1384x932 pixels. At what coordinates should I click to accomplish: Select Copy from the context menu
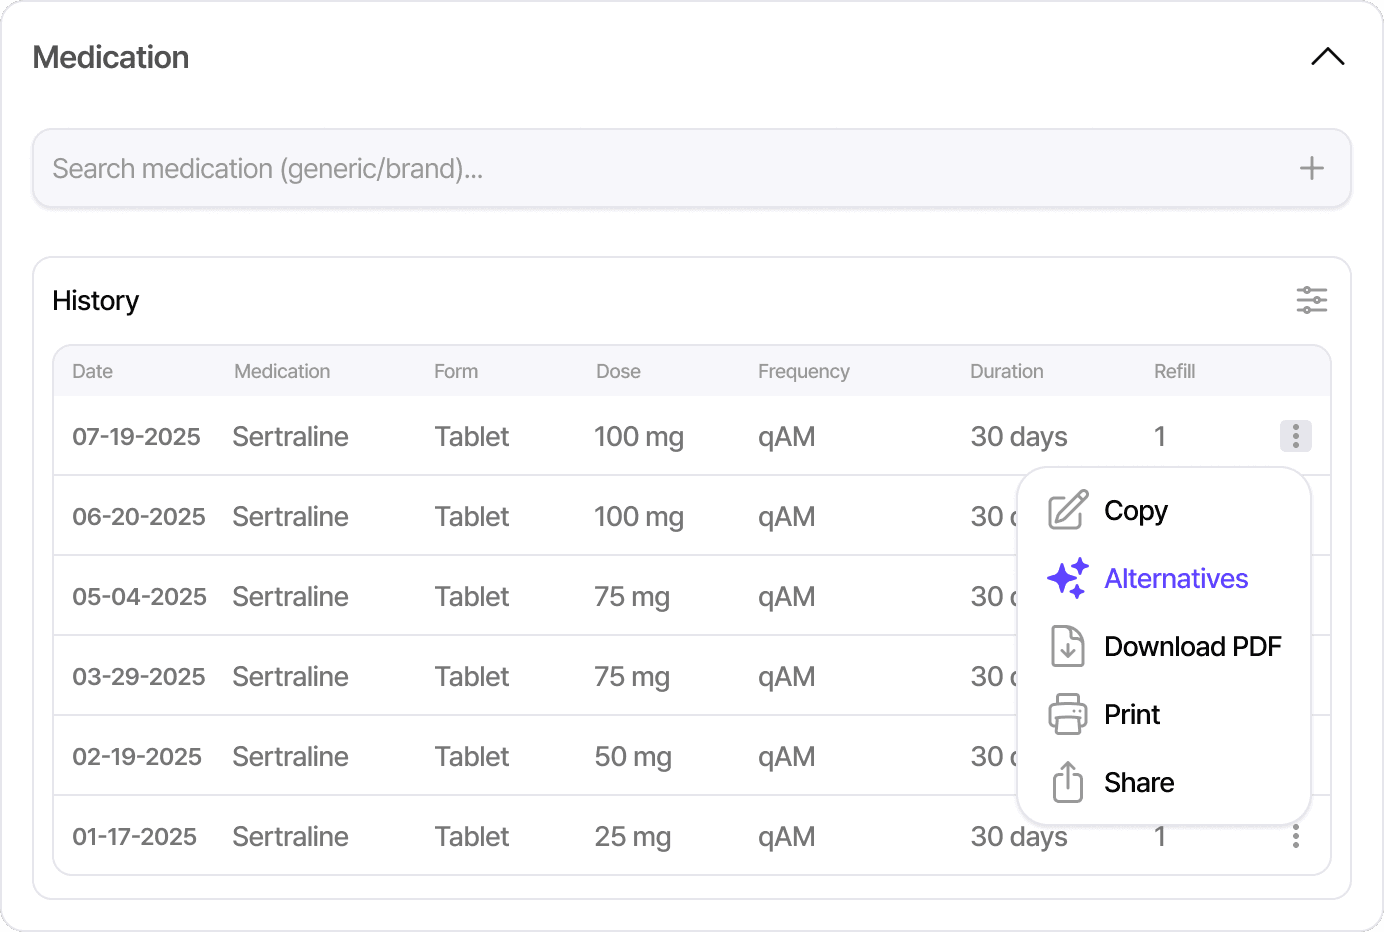1135,510
